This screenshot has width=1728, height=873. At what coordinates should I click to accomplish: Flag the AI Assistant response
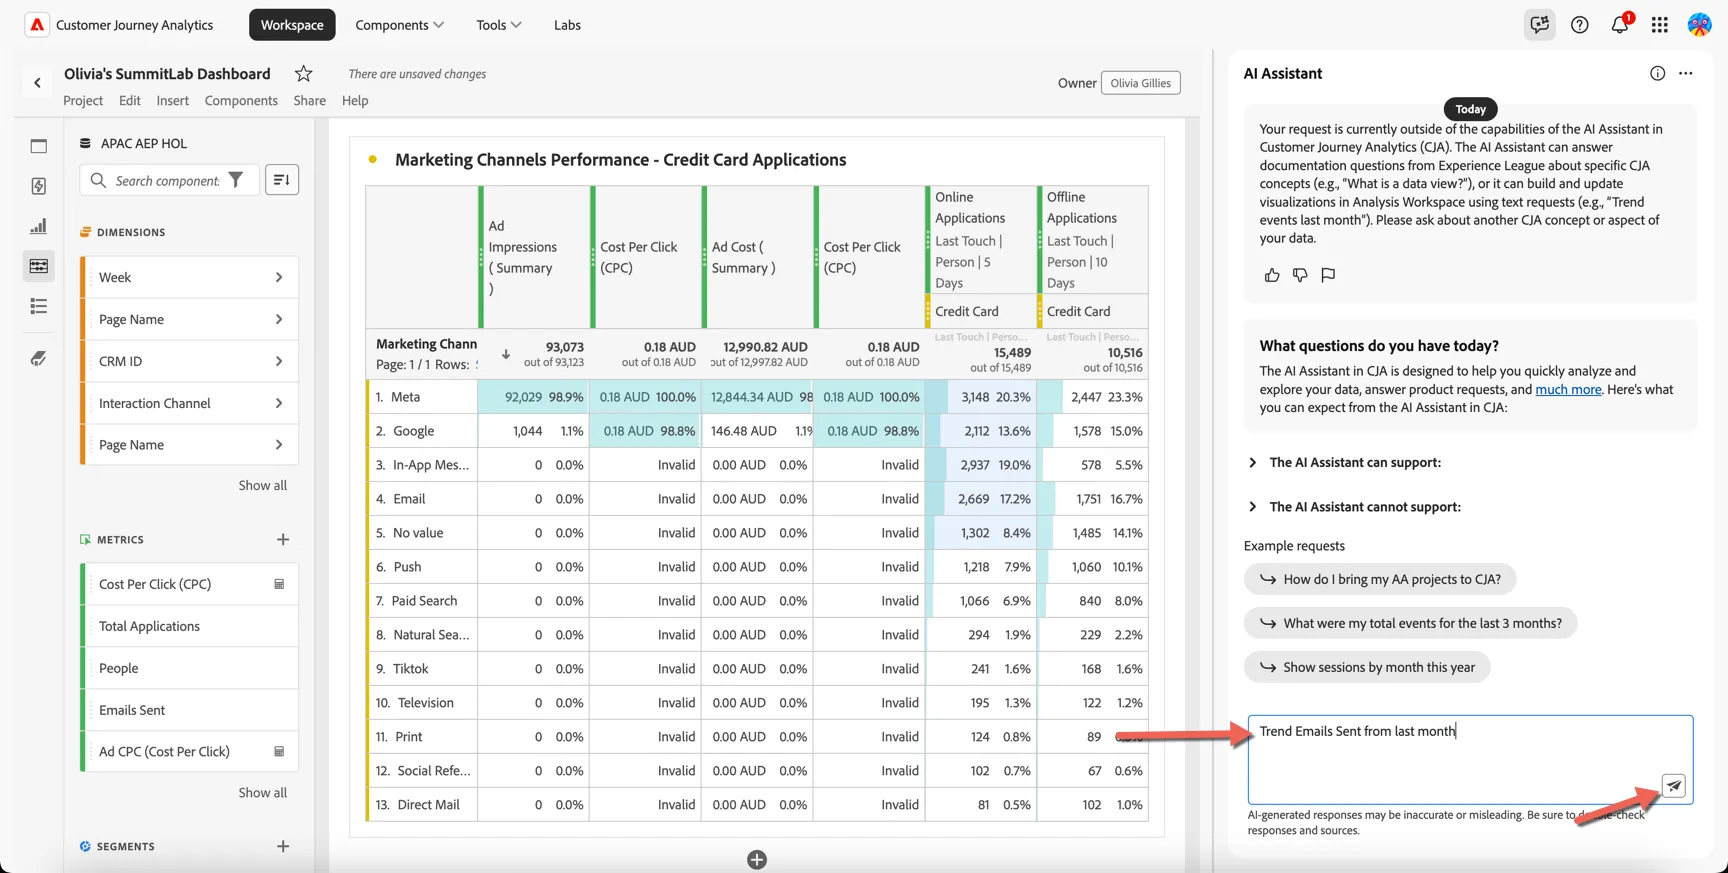click(1328, 275)
